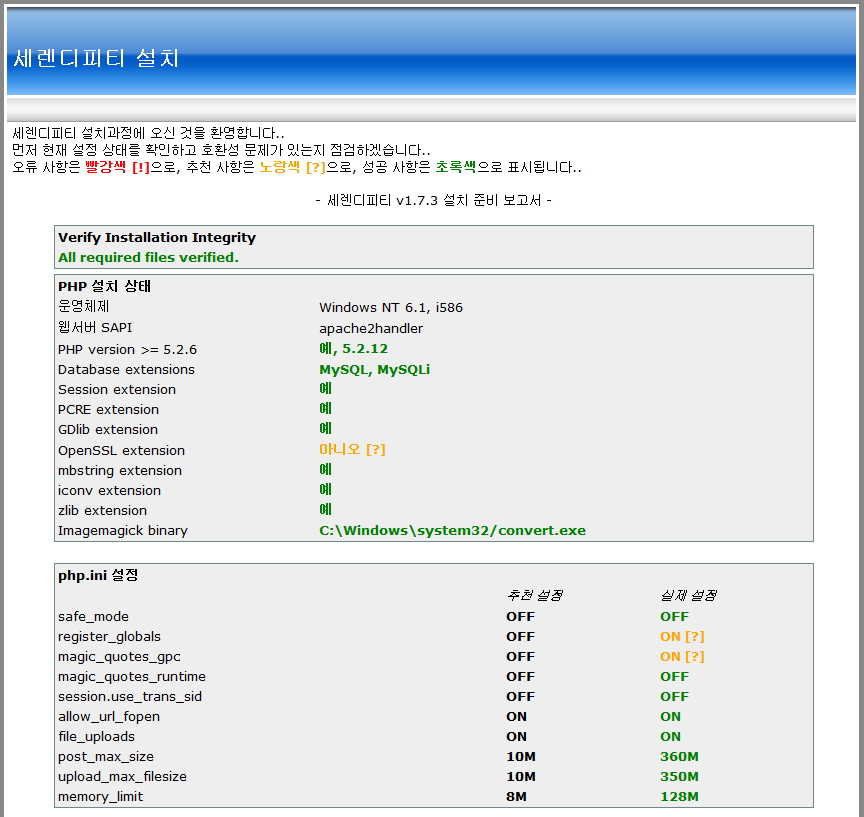The image size is (864, 817).
Task: Click the 'apache2handler' value
Action: coord(371,328)
